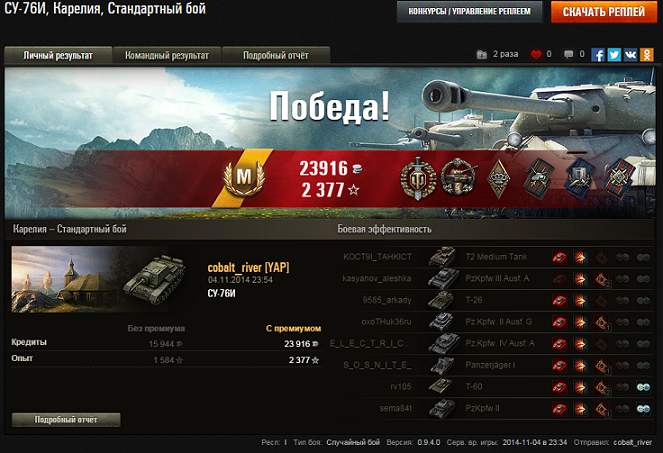Screen dimensions: 663x453
Task: Click the red heart like icon
Action: 536,55
